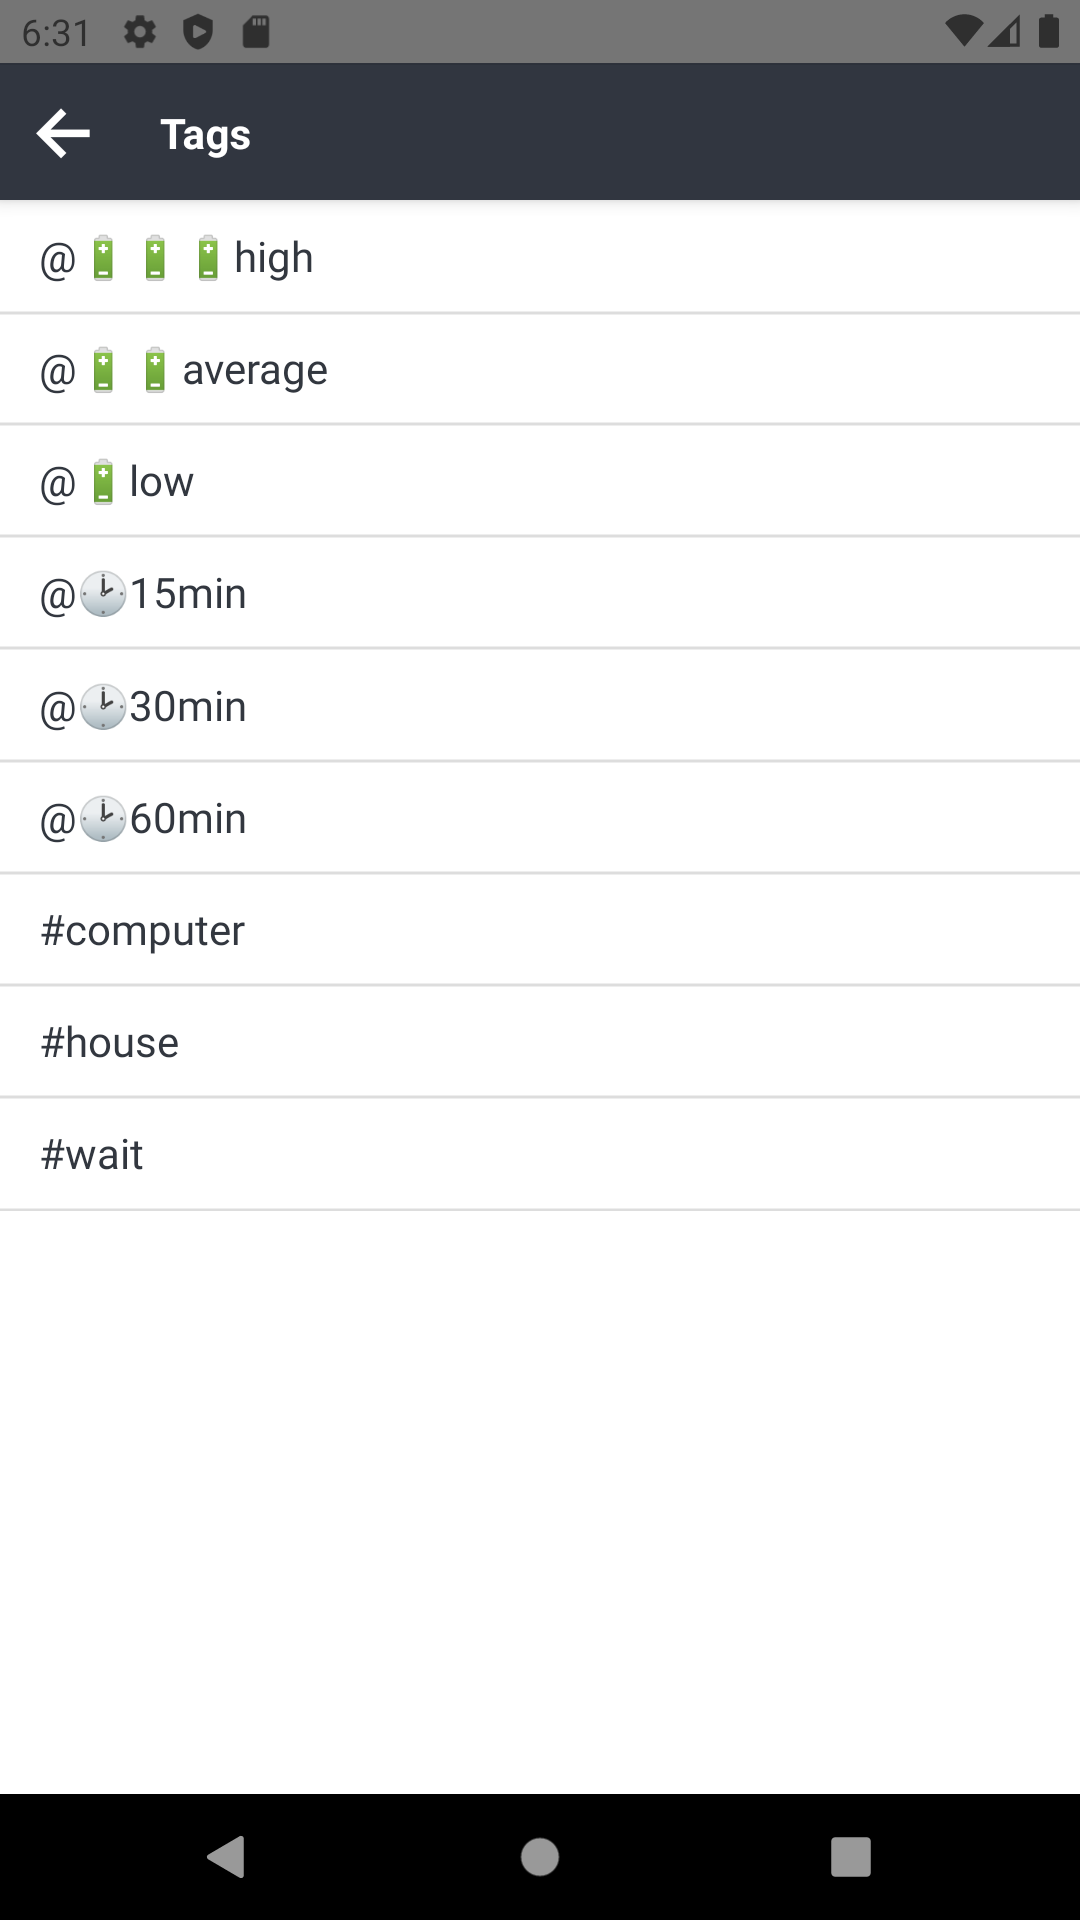Click the clock icon on the 60min tag
The width and height of the screenshot is (1080, 1920).
click(103, 817)
